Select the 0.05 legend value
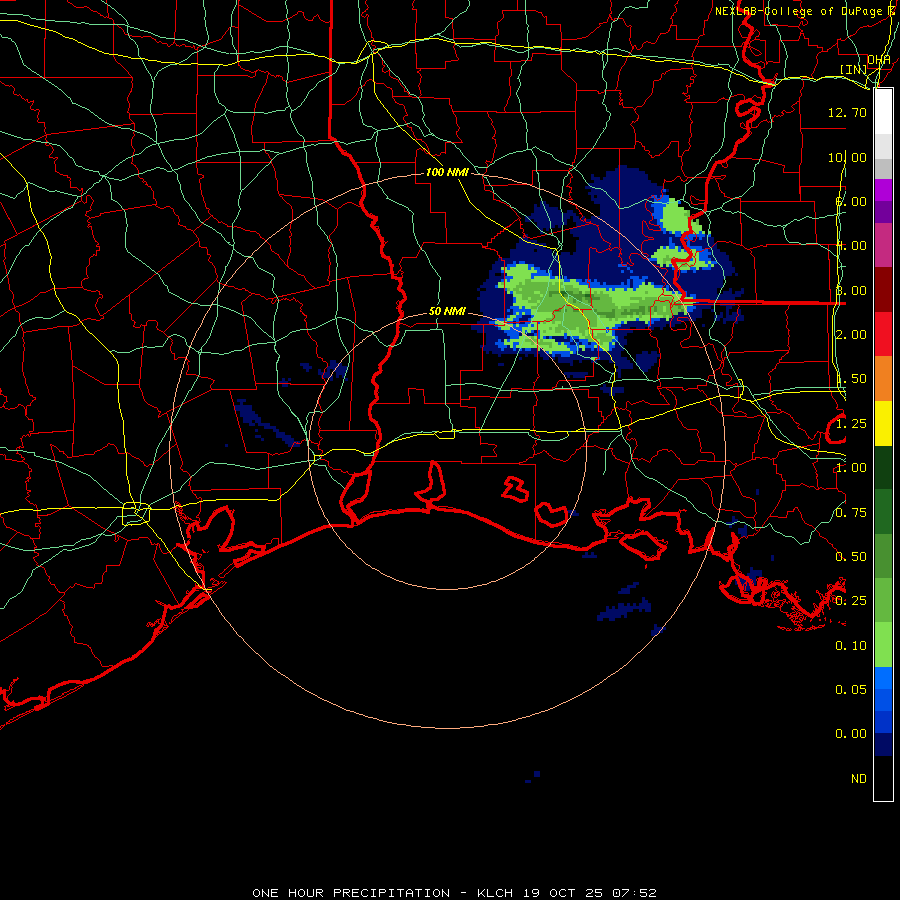Viewport: 900px width, 900px height. 851,690
